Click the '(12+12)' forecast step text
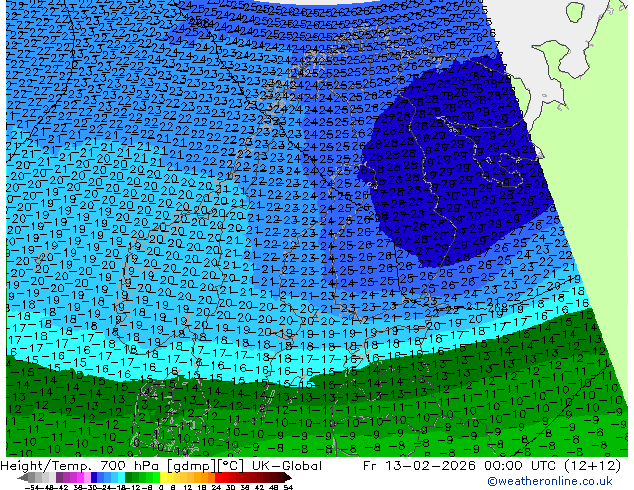The image size is (634, 490). 594,466
